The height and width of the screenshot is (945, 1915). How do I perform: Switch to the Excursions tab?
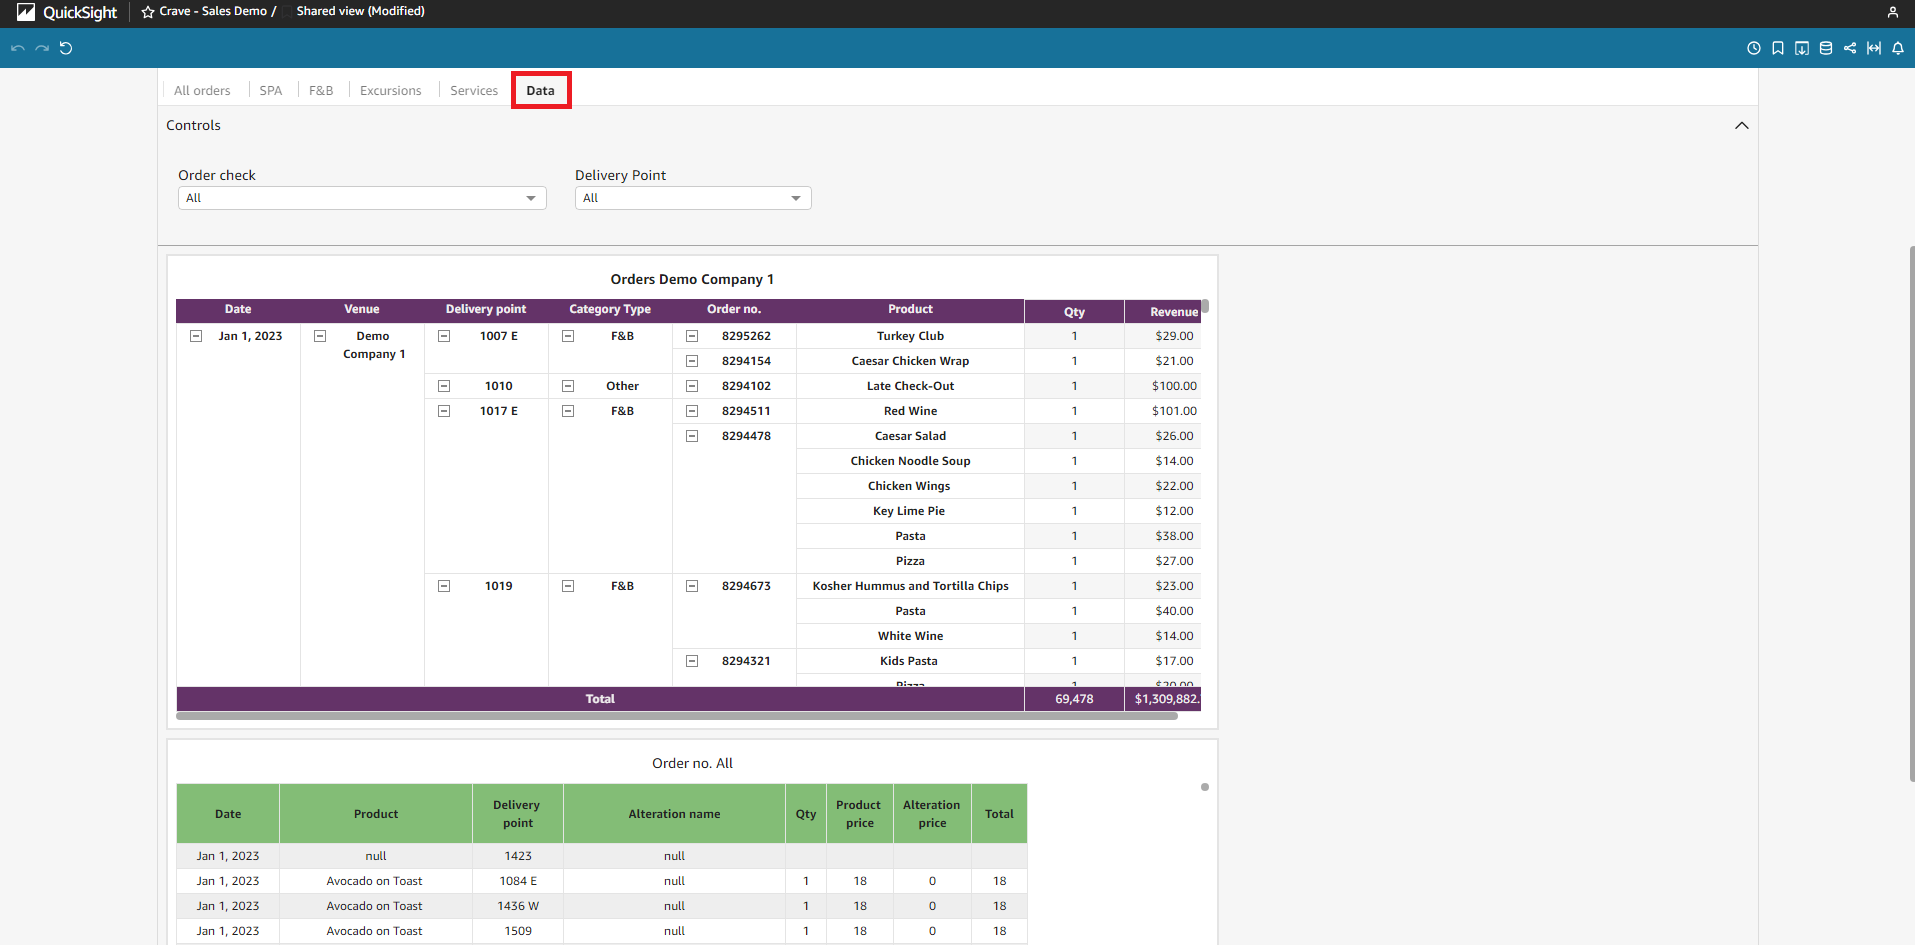[x=391, y=90]
